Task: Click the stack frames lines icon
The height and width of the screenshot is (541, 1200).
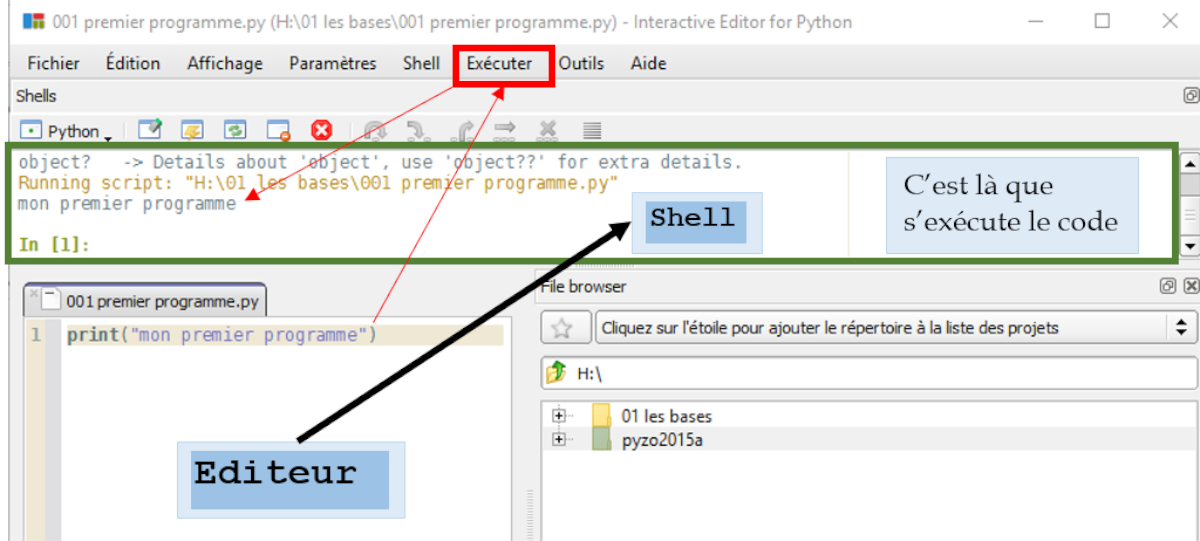Action: [x=592, y=130]
